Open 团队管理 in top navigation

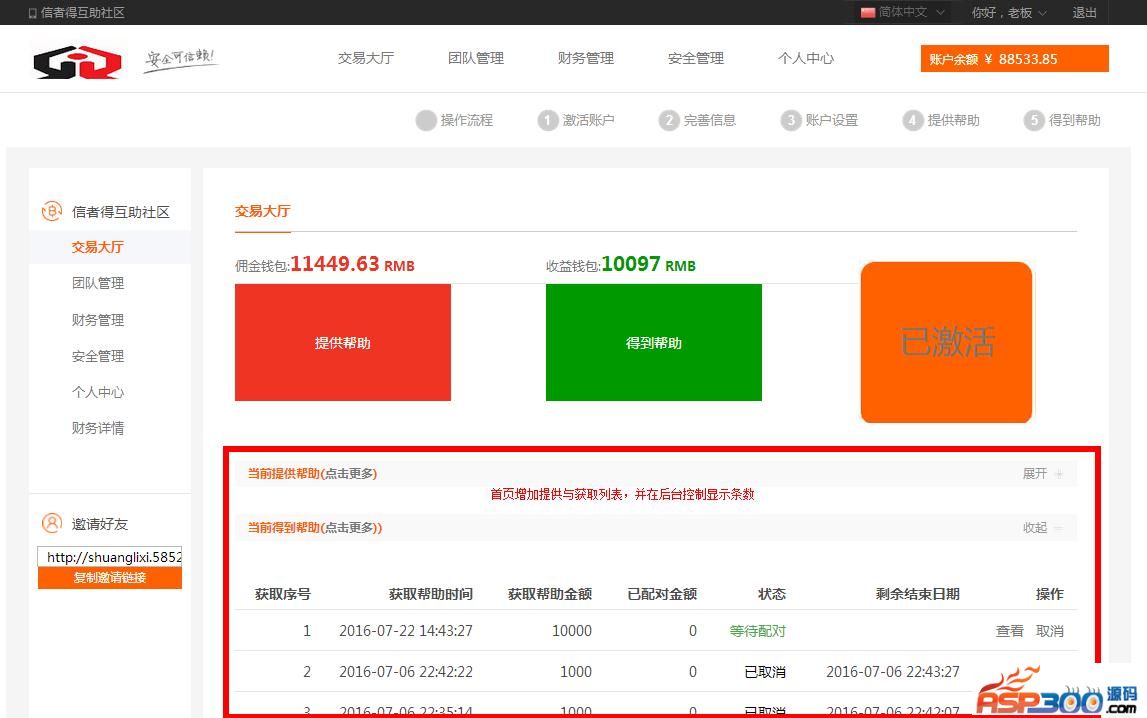tap(476, 58)
